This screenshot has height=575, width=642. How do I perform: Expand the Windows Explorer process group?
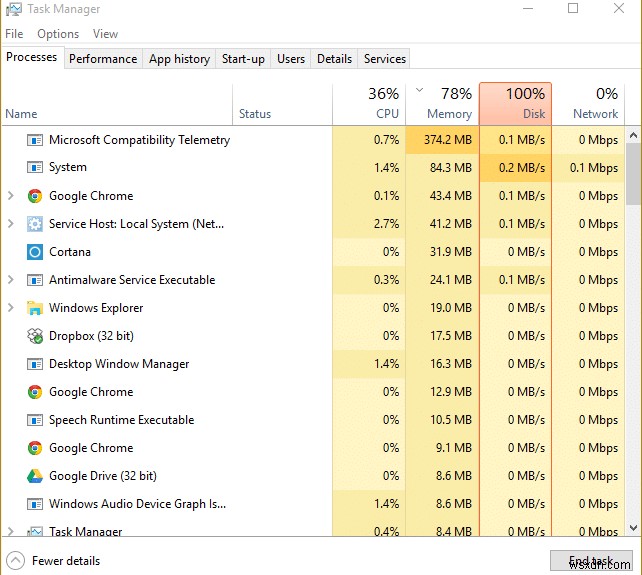pyautogui.click(x=11, y=308)
